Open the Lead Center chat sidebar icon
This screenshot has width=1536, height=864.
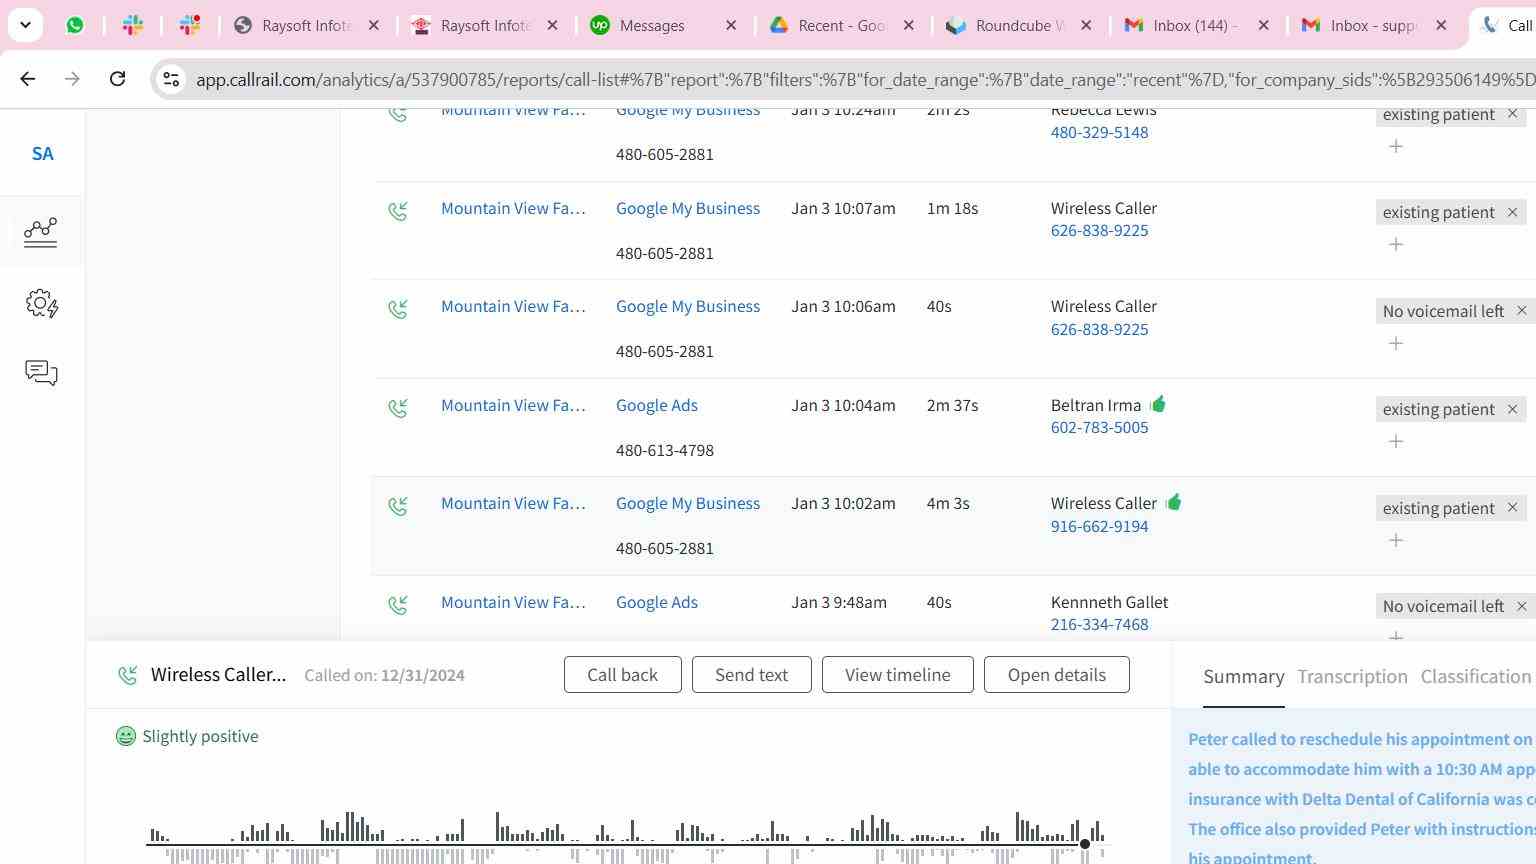tap(41, 373)
